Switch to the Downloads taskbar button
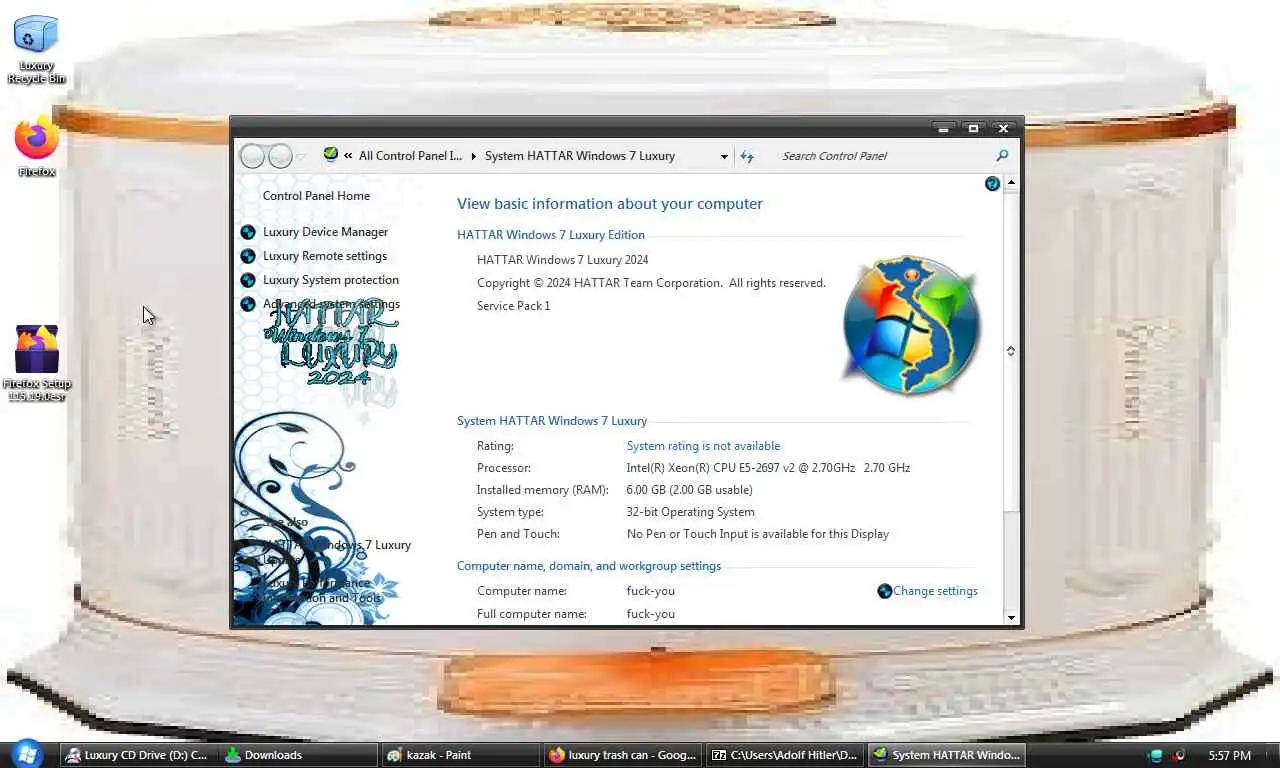The width and height of the screenshot is (1280, 768). [x=298, y=755]
